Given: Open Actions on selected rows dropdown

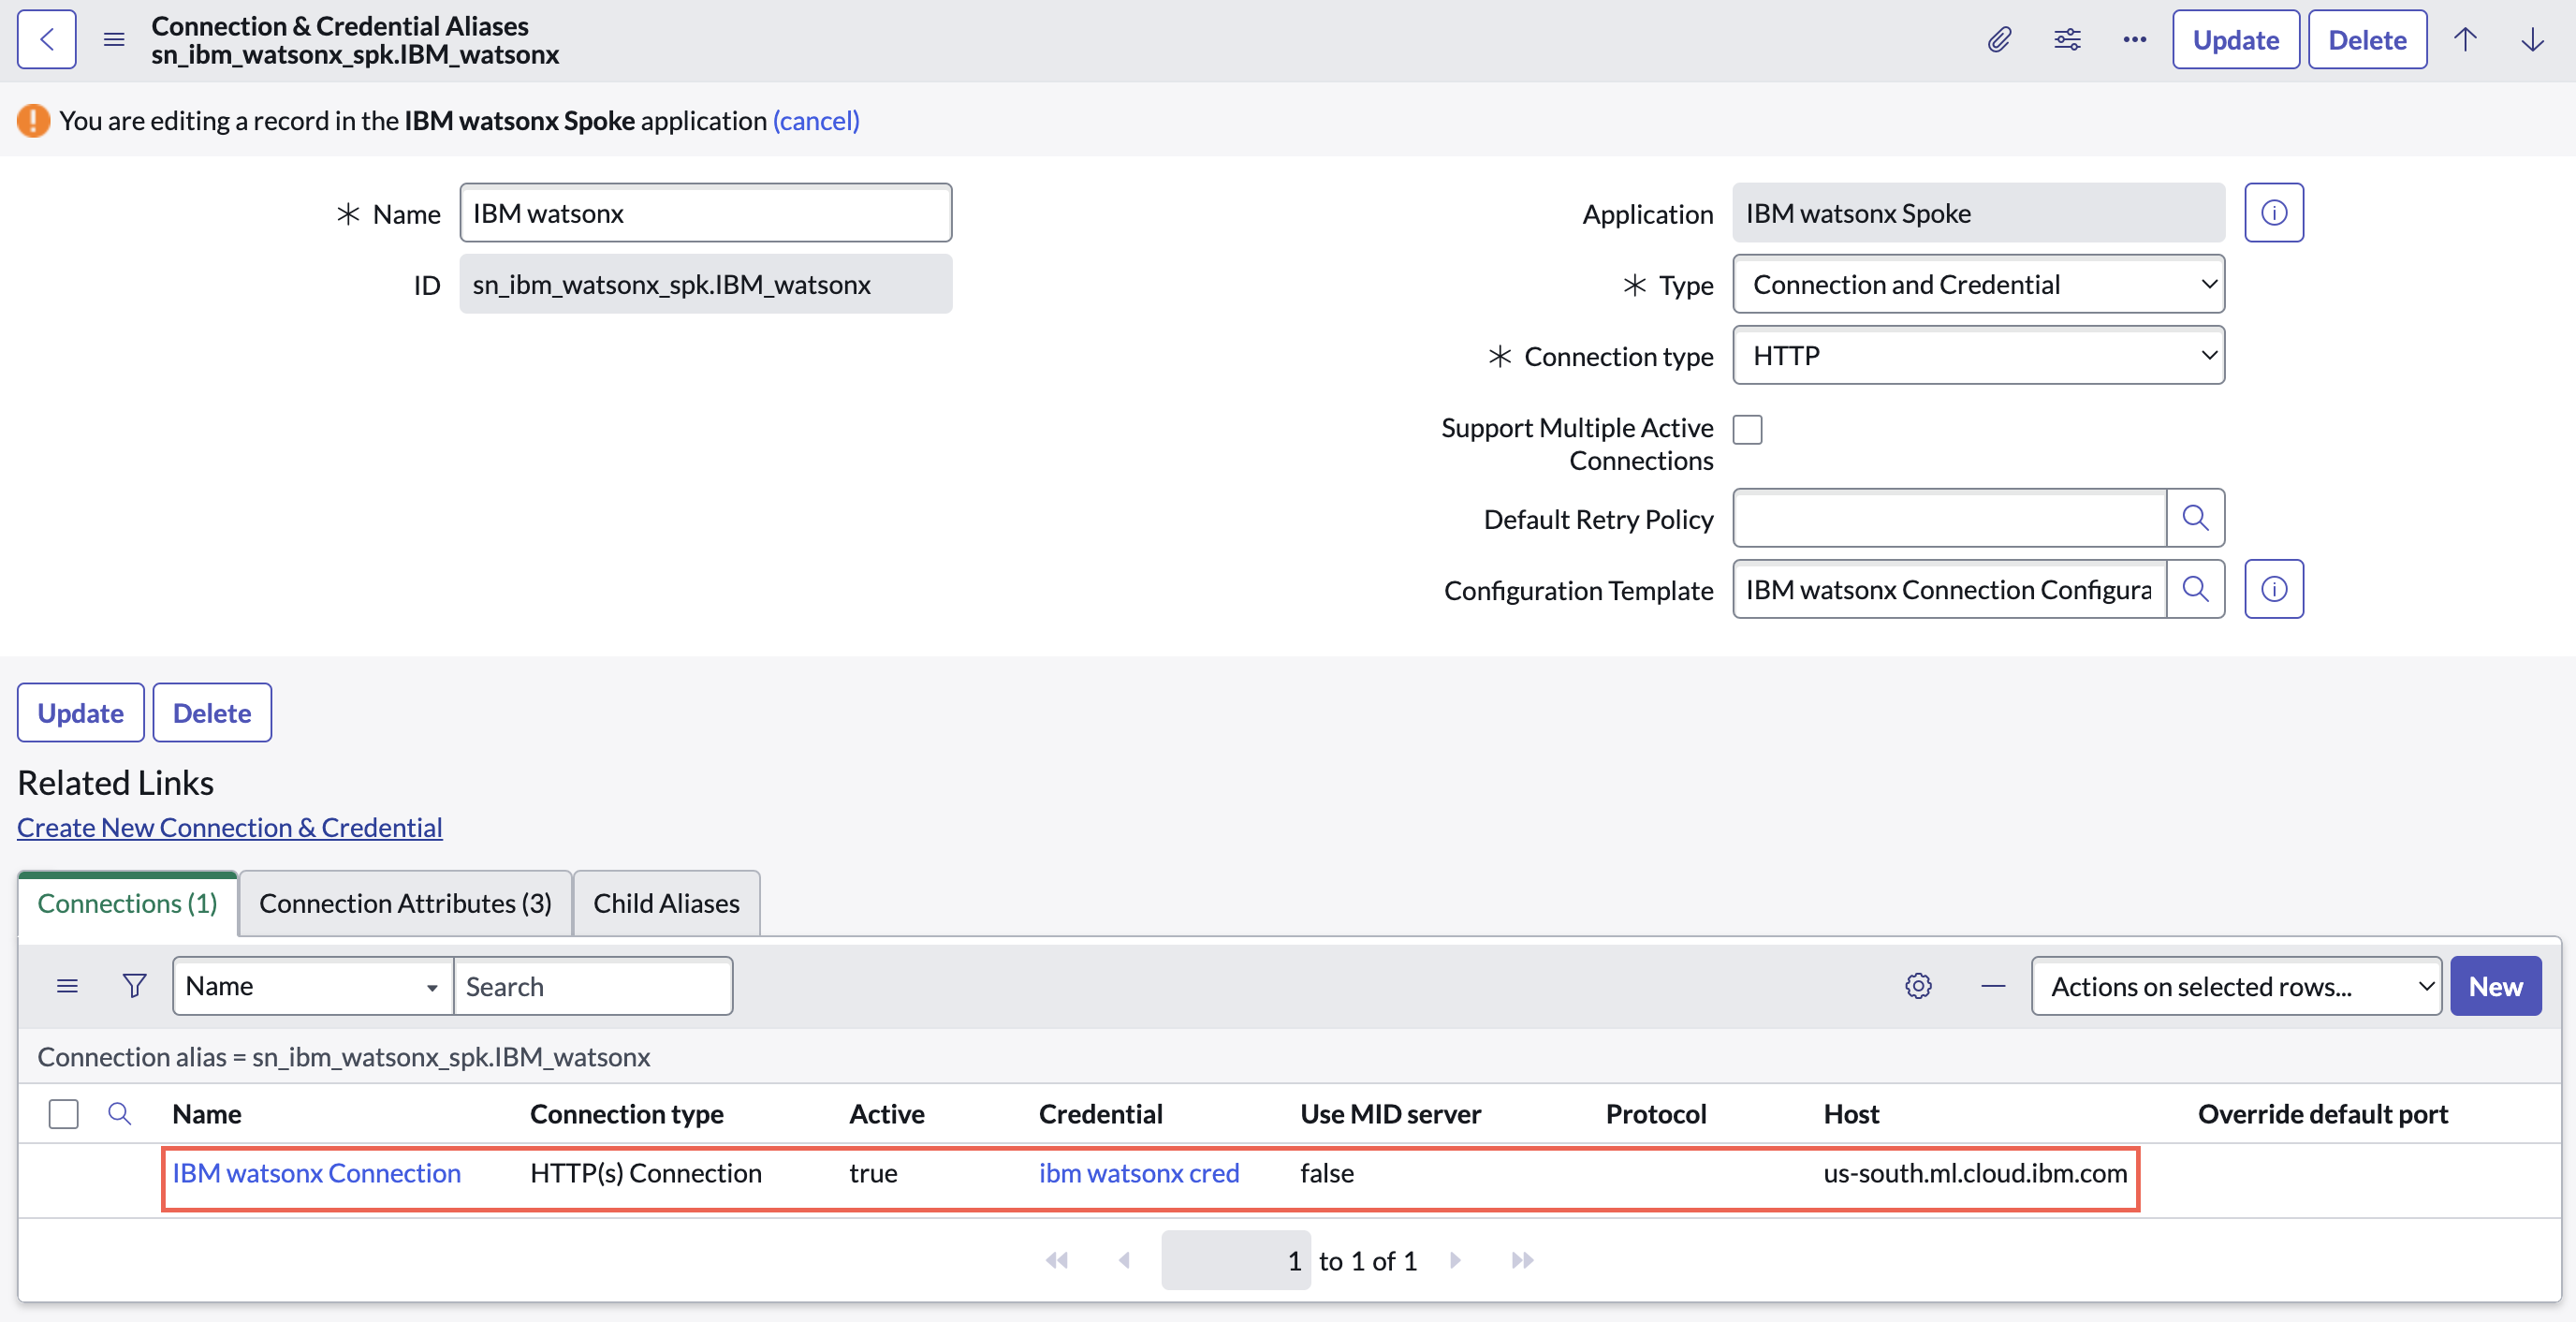Looking at the screenshot, I should click(x=2236, y=986).
